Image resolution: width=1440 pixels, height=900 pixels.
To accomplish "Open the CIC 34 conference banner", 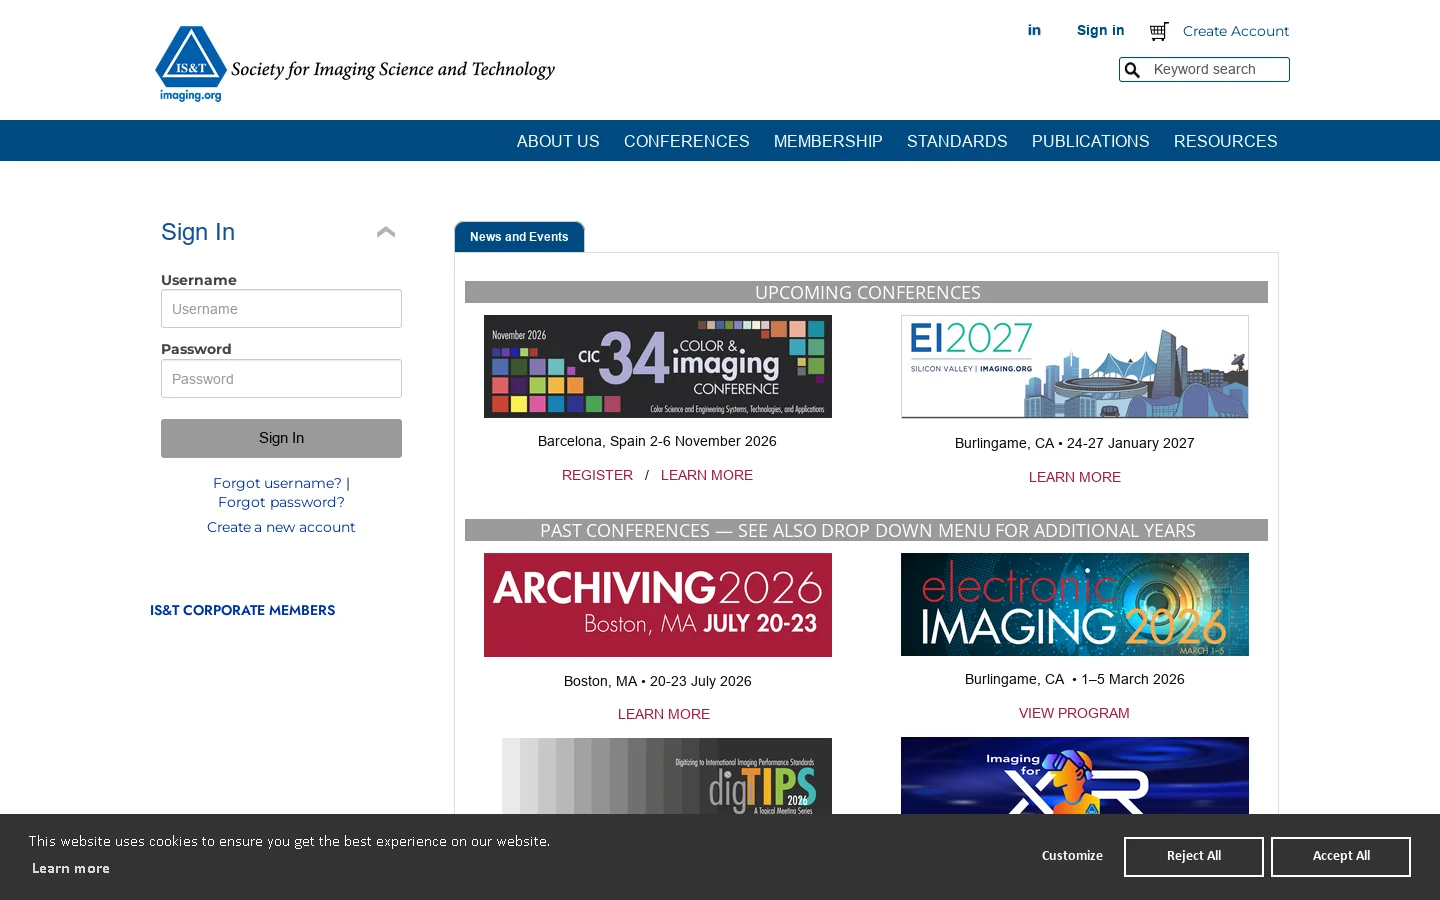I will [x=658, y=366].
